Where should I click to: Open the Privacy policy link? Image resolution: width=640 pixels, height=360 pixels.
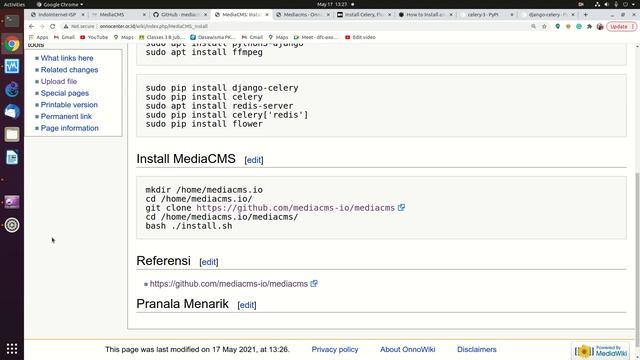(x=335, y=349)
